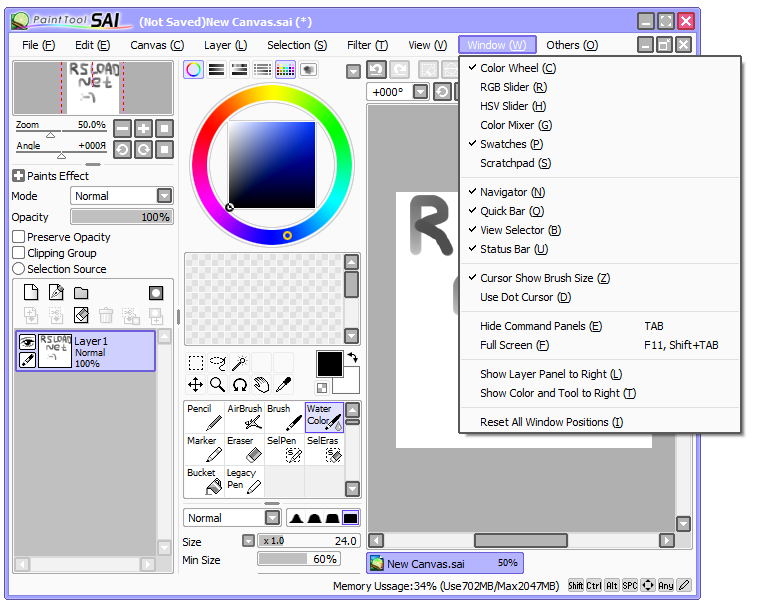Click the zoom out minus button
The height and width of the screenshot is (613, 768).
(122, 129)
